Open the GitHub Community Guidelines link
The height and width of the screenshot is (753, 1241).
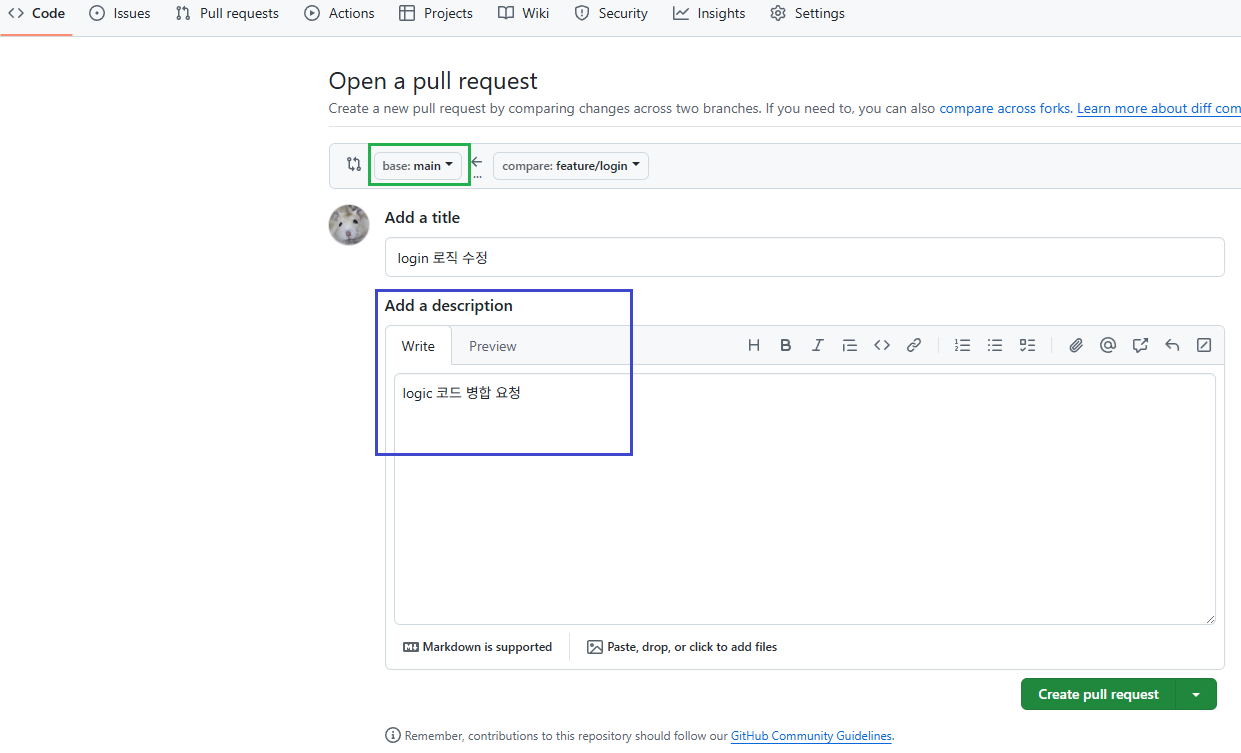[811, 735]
